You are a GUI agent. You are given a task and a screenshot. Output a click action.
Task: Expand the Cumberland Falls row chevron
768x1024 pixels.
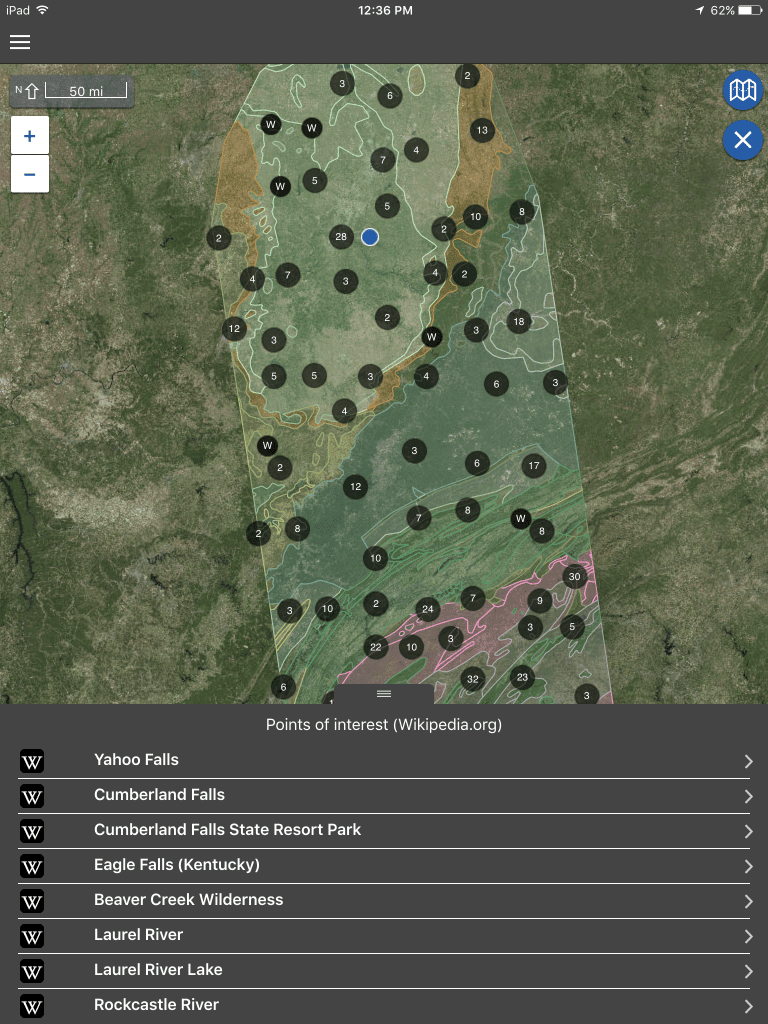click(x=748, y=796)
